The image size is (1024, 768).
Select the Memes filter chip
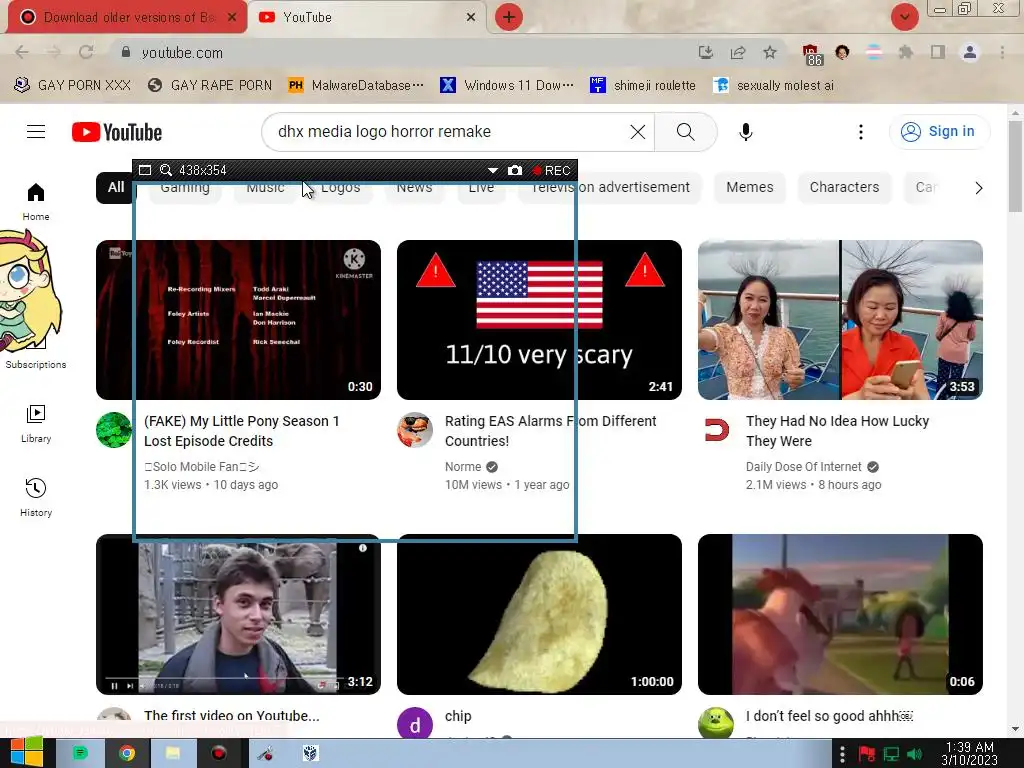click(750, 187)
